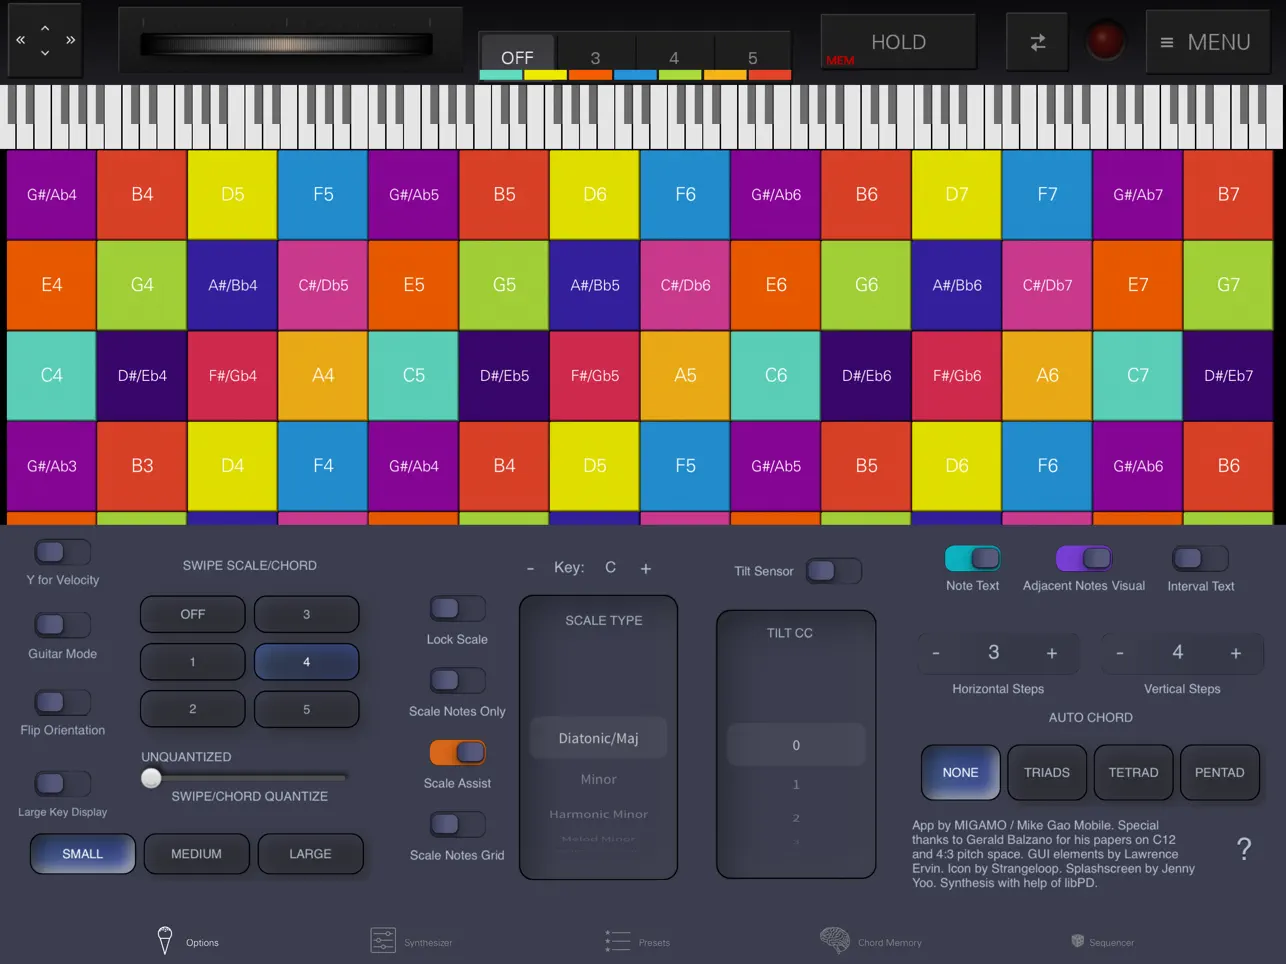Select auto chord NONE
Image resolution: width=1286 pixels, height=964 pixels.
coord(961,772)
